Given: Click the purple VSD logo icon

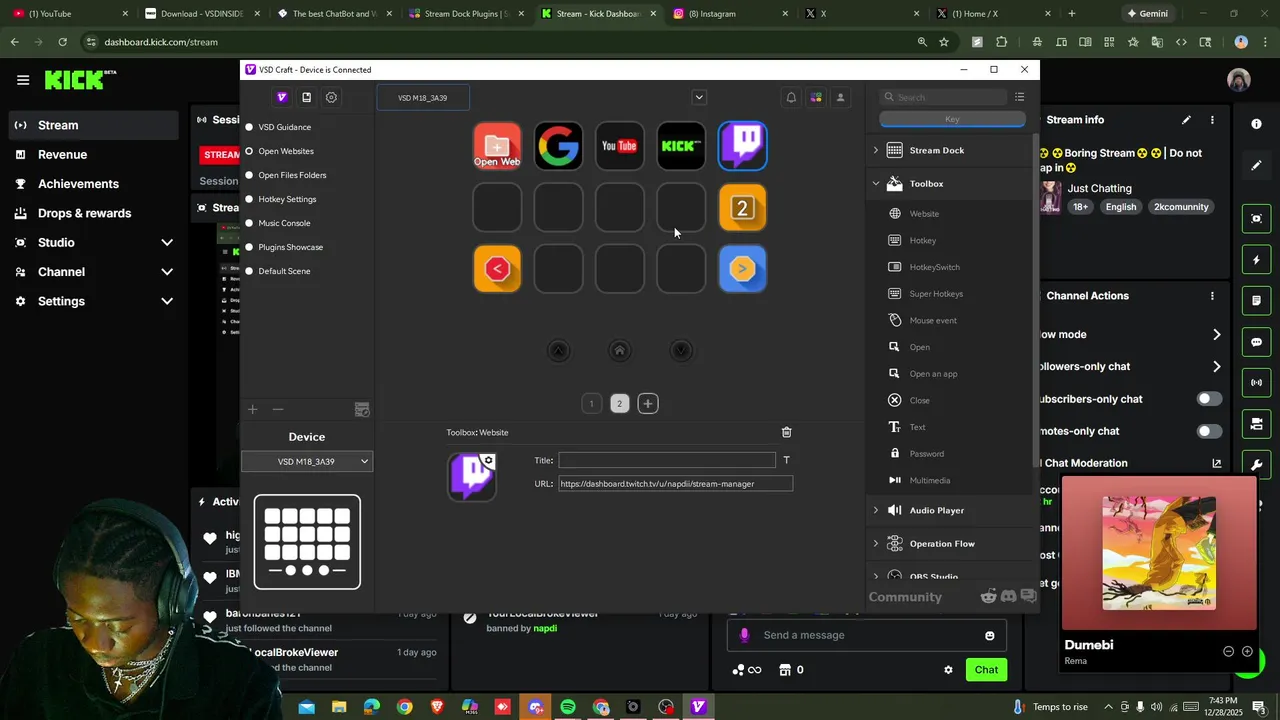Looking at the screenshot, I should [281, 97].
